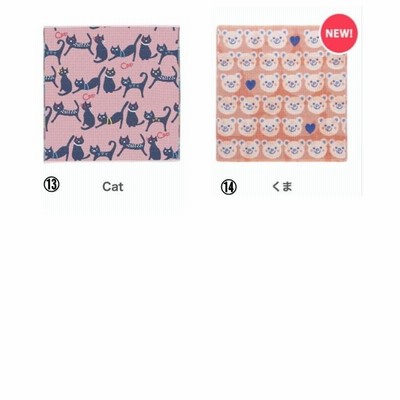Click the くま product label
The image size is (400, 400).
click(282, 186)
